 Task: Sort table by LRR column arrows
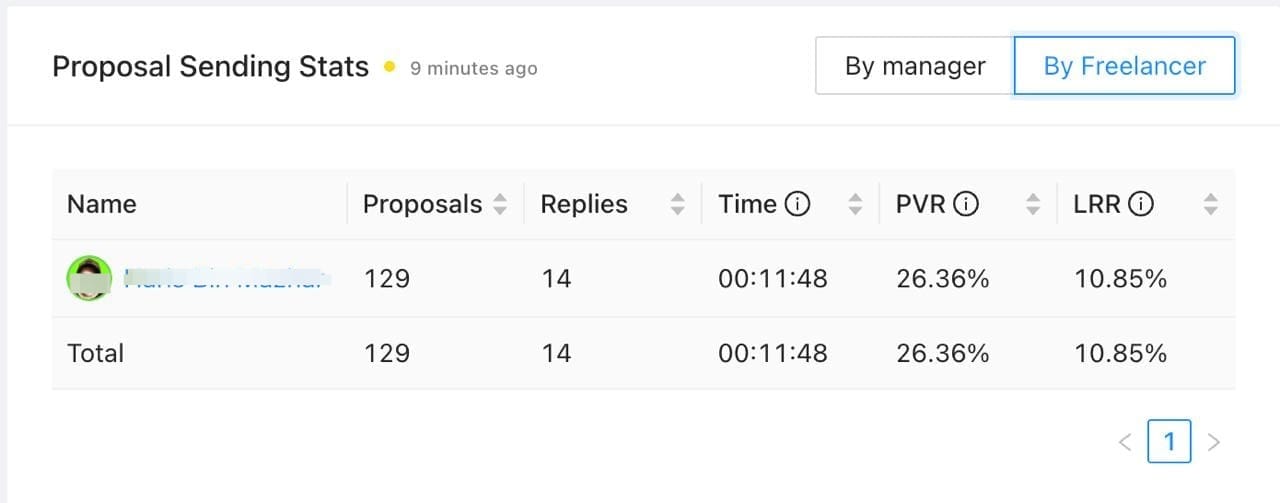[x=1211, y=205]
